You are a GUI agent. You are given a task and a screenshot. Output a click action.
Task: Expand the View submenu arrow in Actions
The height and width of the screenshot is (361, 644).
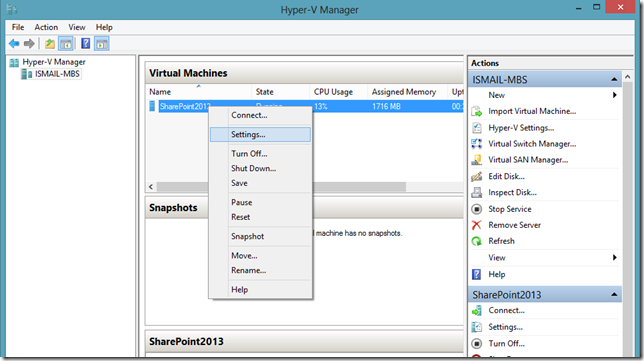click(615, 258)
